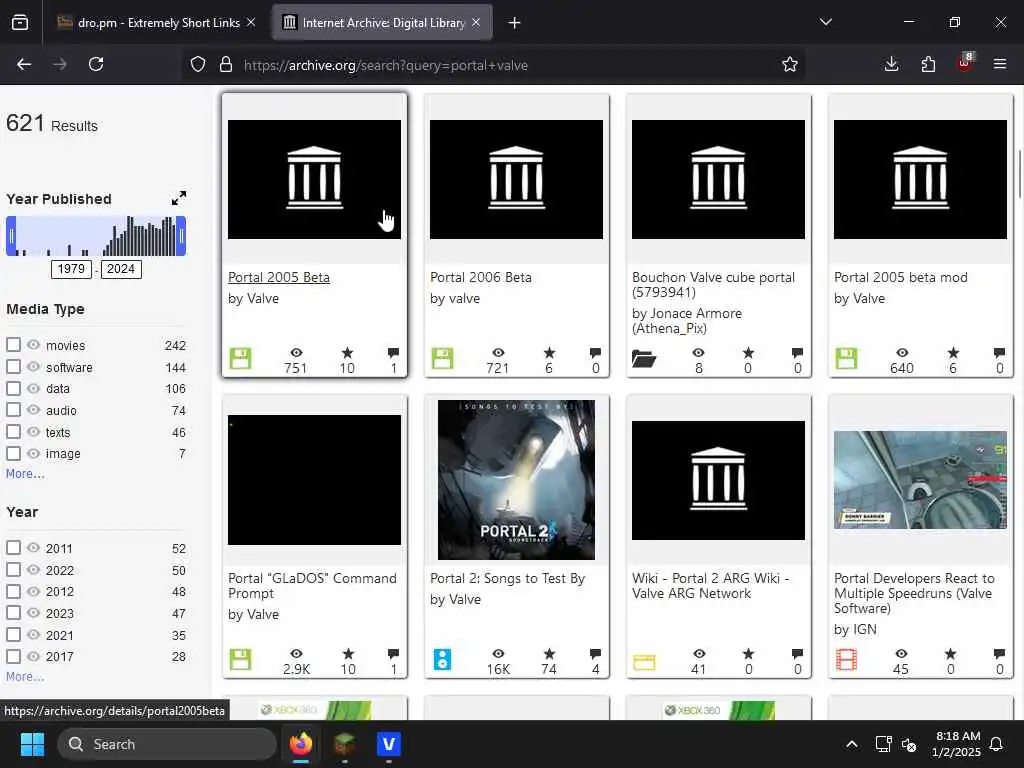Open the uBlock extension icon with badge
Image resolution: width=1024 pixels, height=768 pixels.
965,63
